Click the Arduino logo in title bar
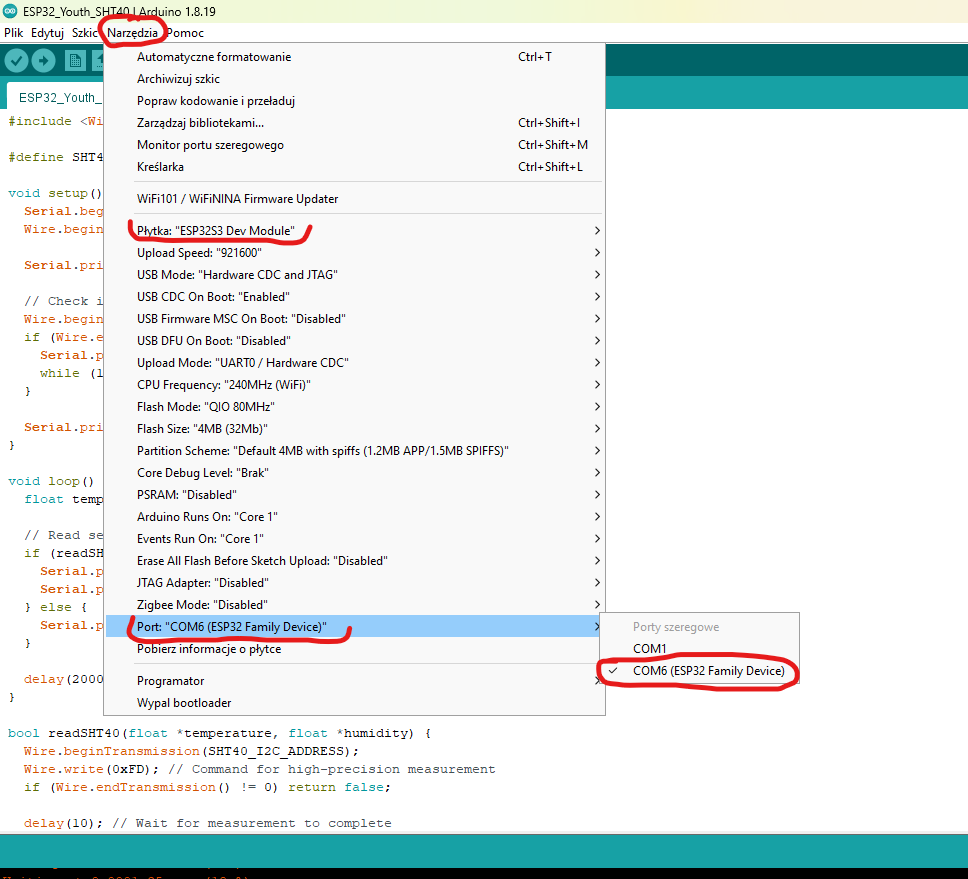Image resolution: width=968 pixels, height=879 pixels. [10, 11]
